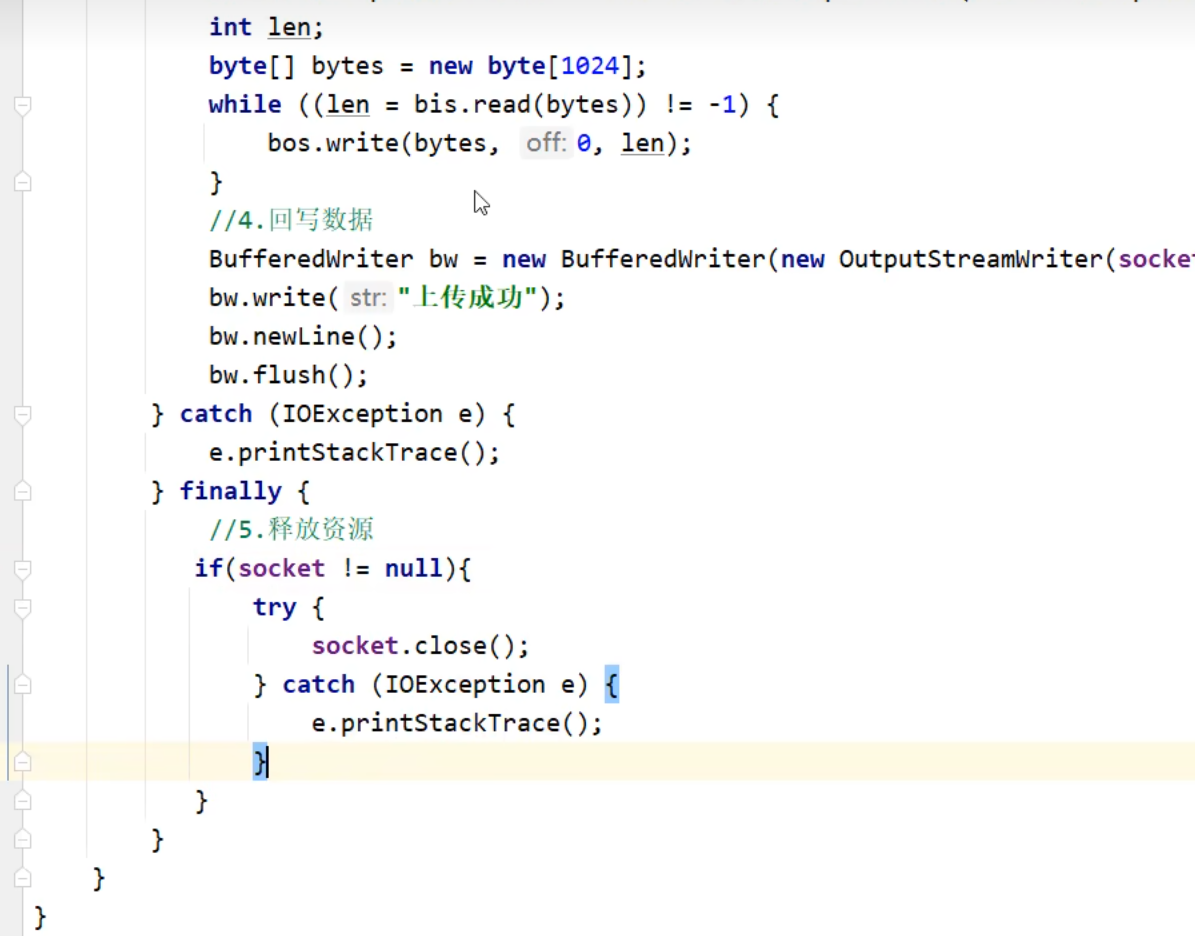Click the number 1024 in the byte array
This screenshot has height=936, width=1195.
tap(590, 66)
